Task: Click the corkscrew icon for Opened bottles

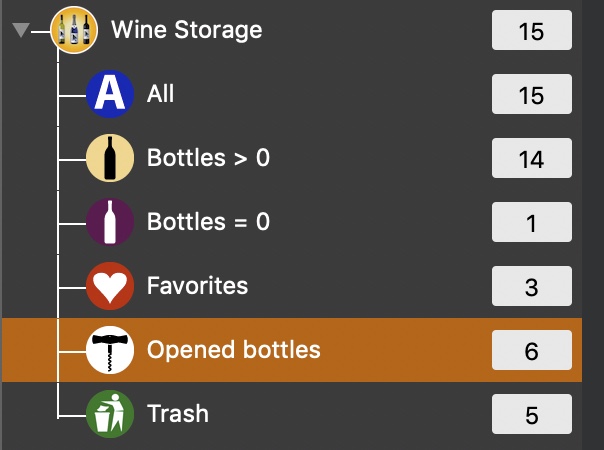Action: coord(110,350)
